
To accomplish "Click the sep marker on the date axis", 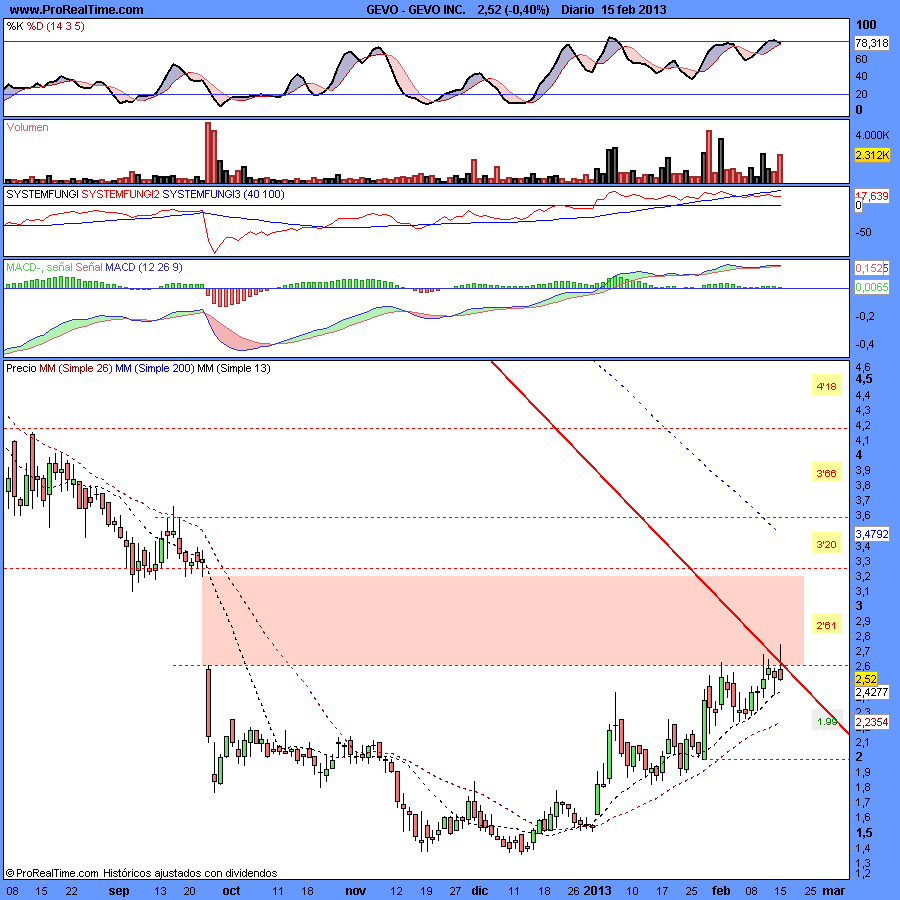I will (119, 891).
